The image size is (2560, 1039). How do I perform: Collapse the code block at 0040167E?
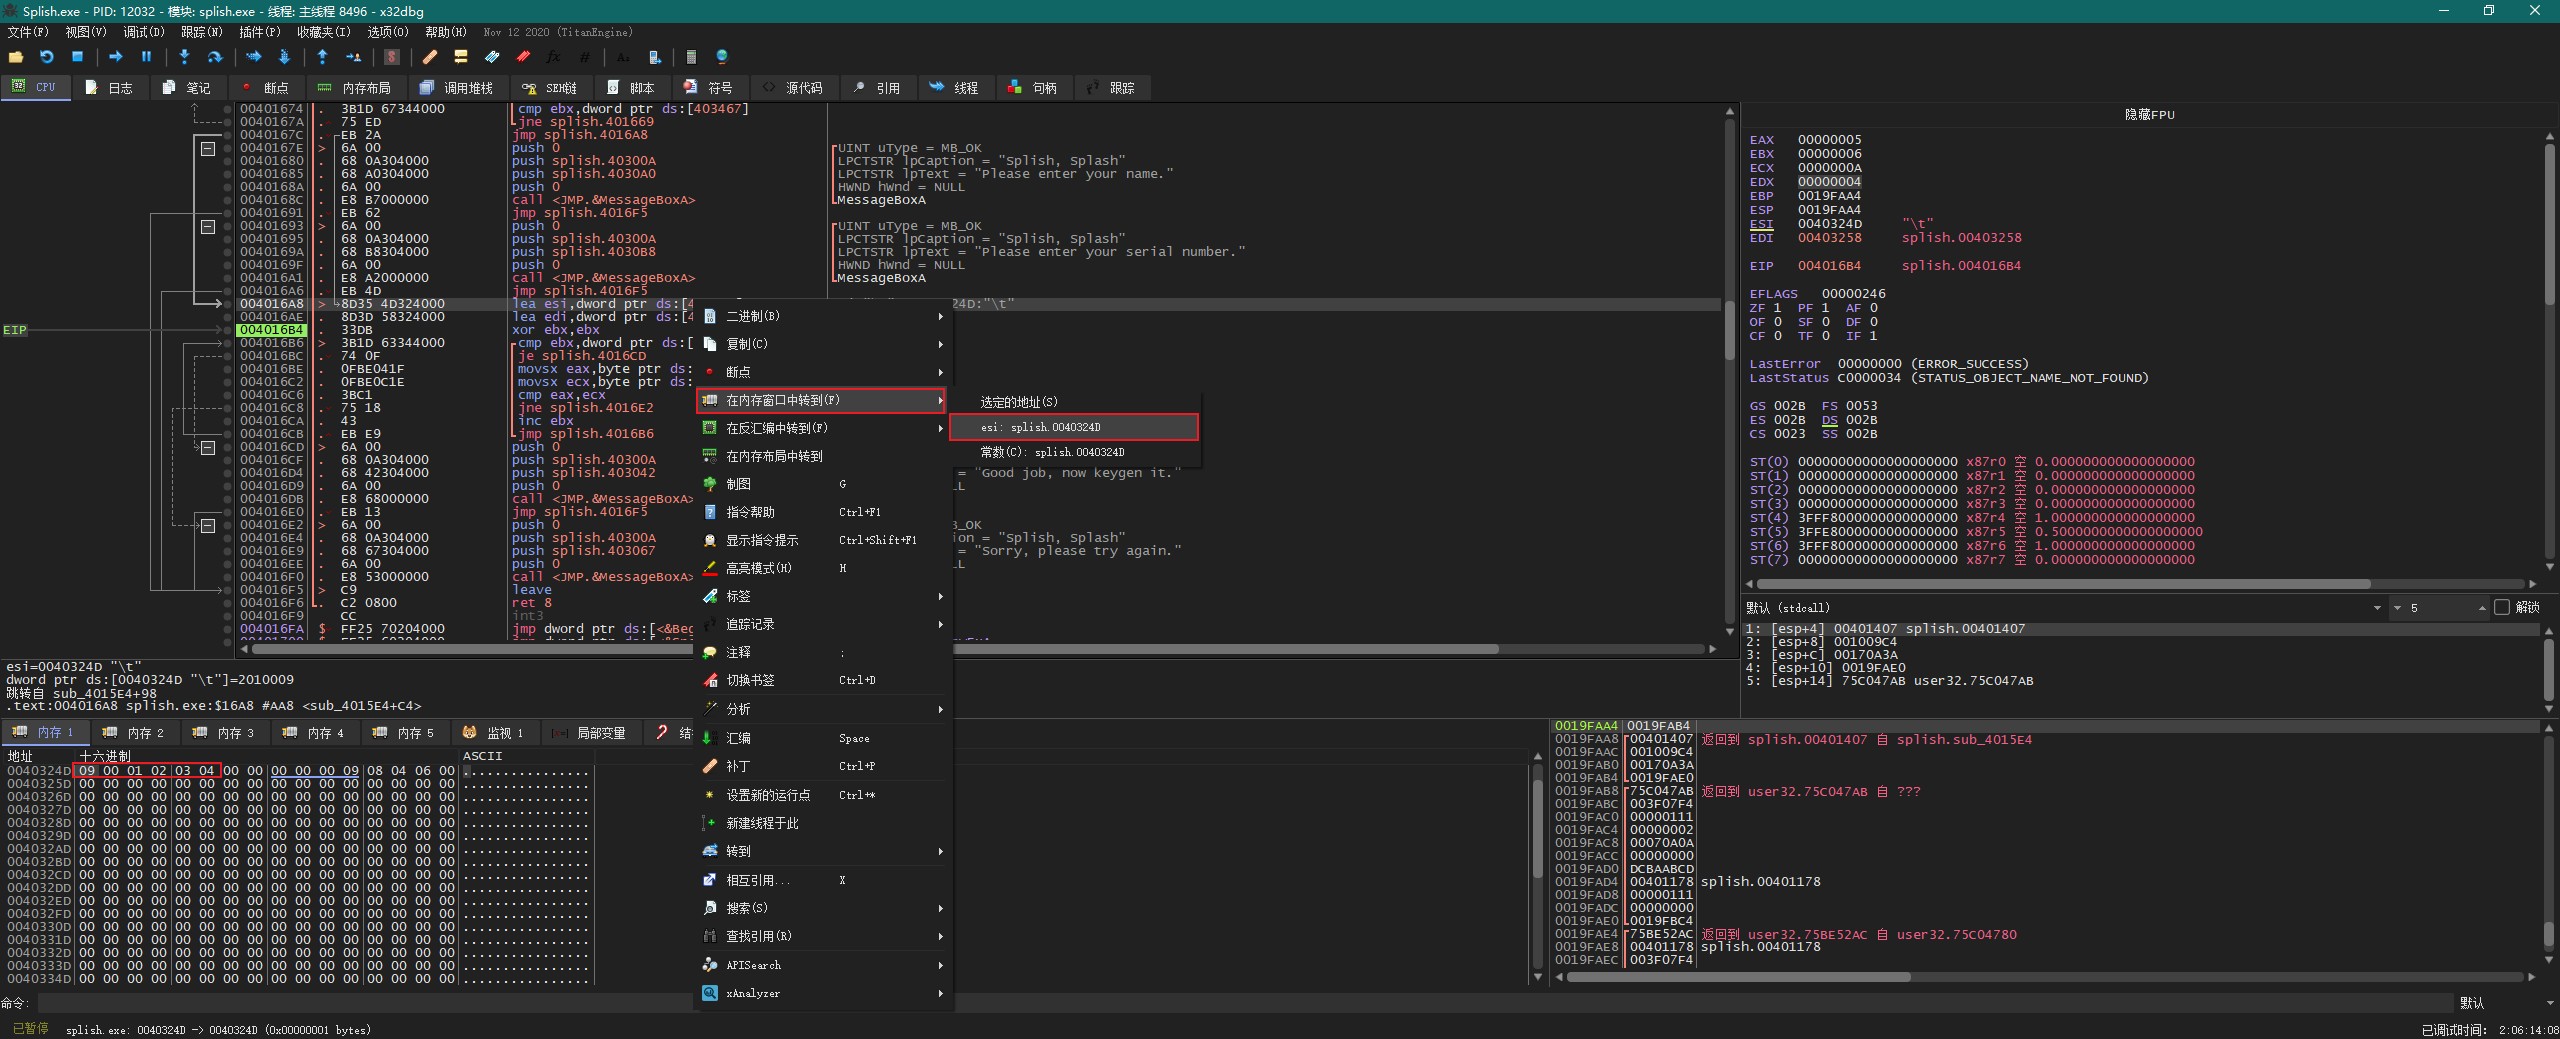point(208,148)
